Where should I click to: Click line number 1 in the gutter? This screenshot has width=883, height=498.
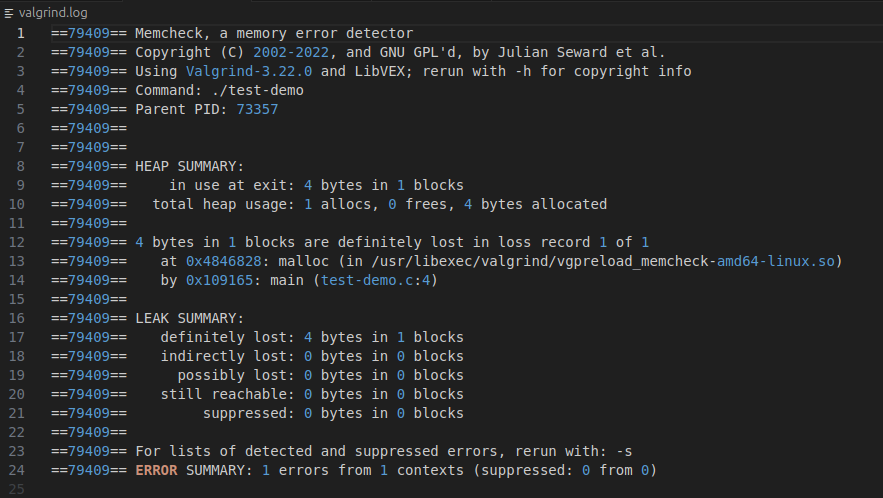20,33
